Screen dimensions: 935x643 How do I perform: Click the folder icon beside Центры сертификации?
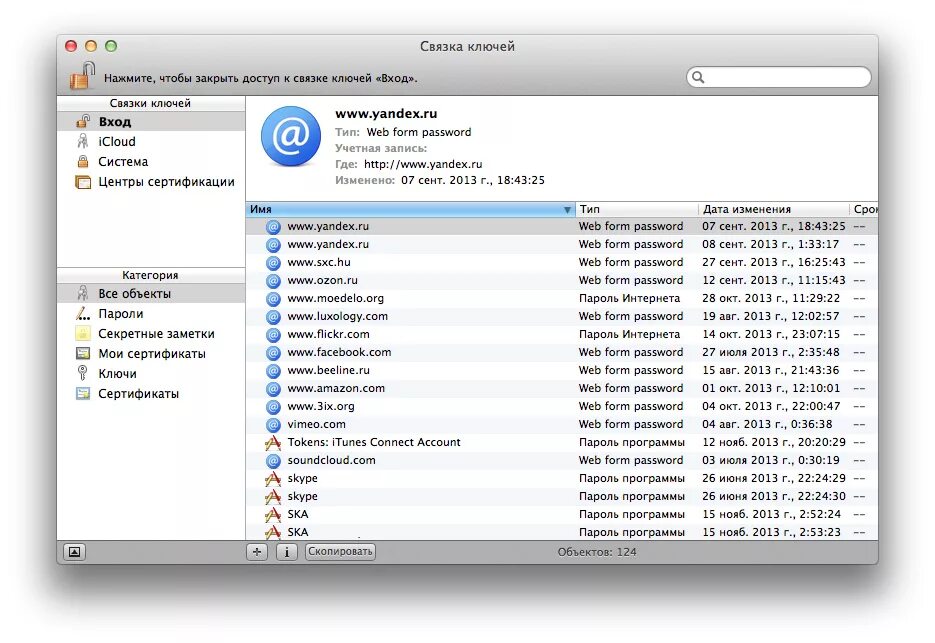click(x=83, y=182)
